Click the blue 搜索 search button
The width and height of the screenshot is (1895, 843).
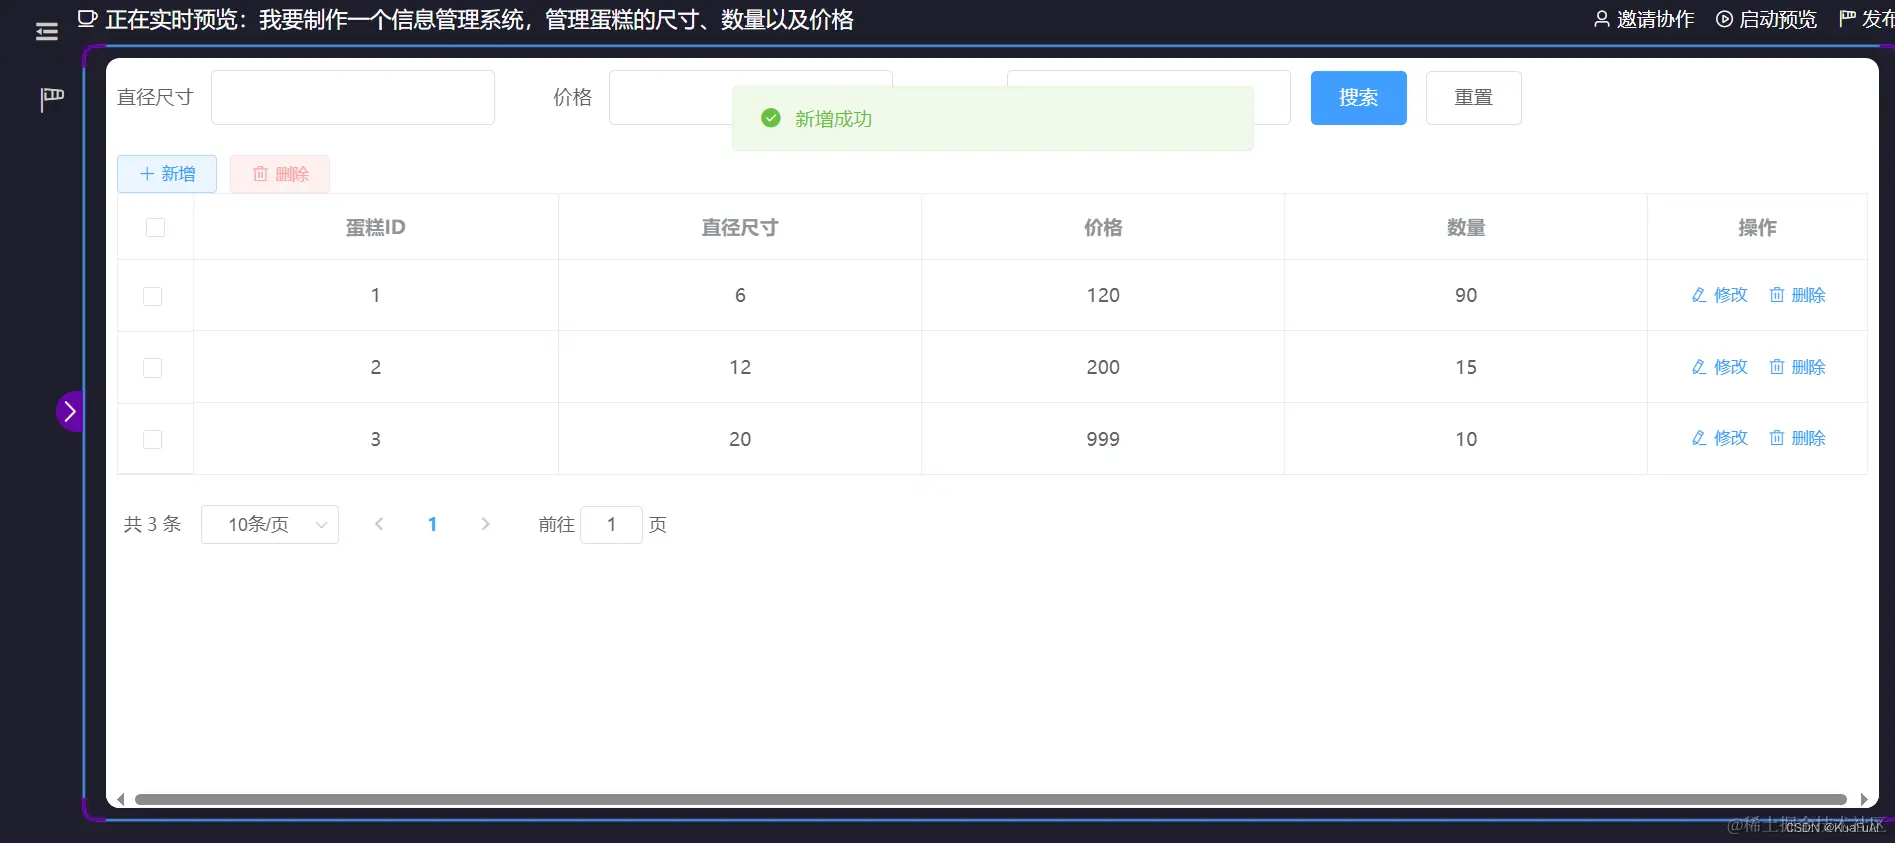pyautogui.click(x=1358, y=97)
